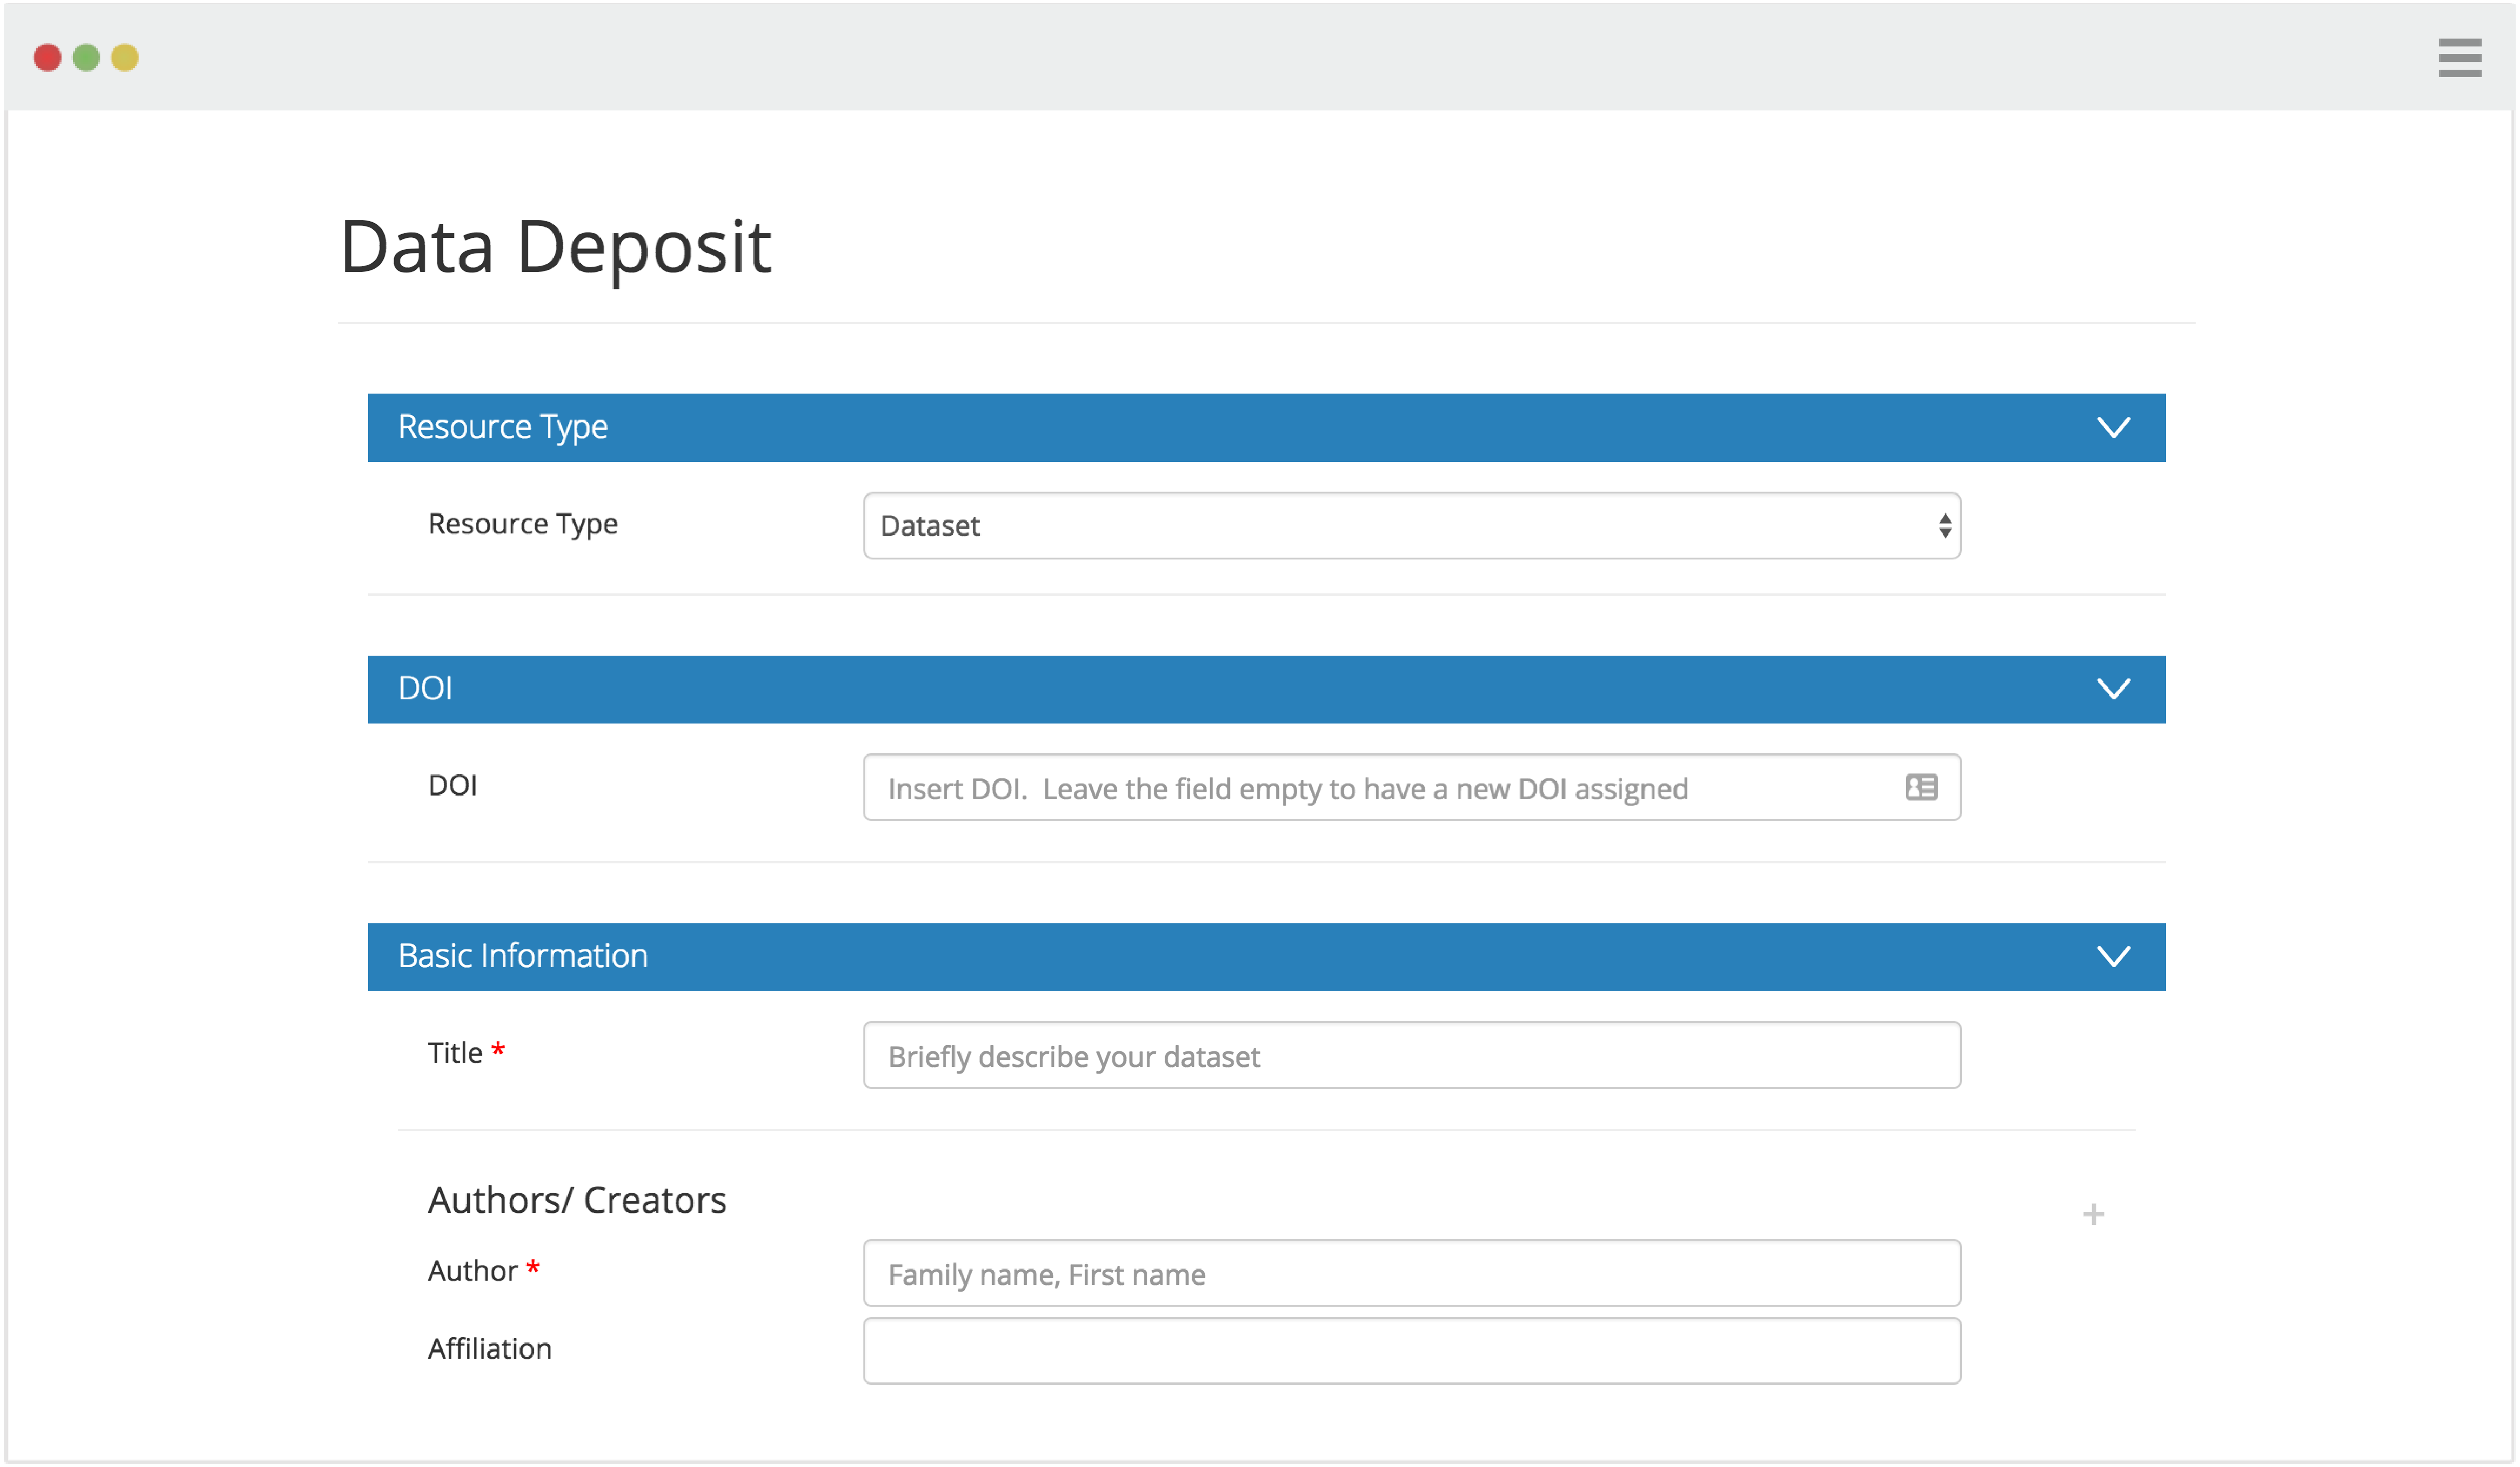Click the green zoom button in title bar
Image resolution: width=2520 pixels, height=1467 pixels.
click(x=87, y=58)
